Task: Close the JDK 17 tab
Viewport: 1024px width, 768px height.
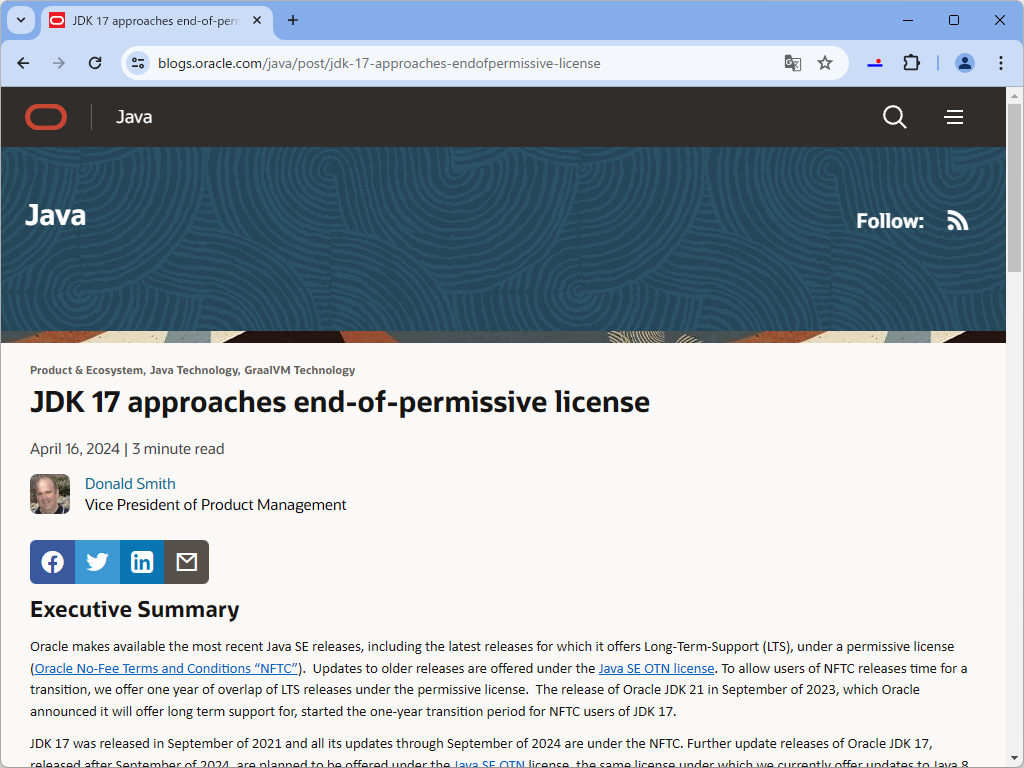Action: coord(257,20)
